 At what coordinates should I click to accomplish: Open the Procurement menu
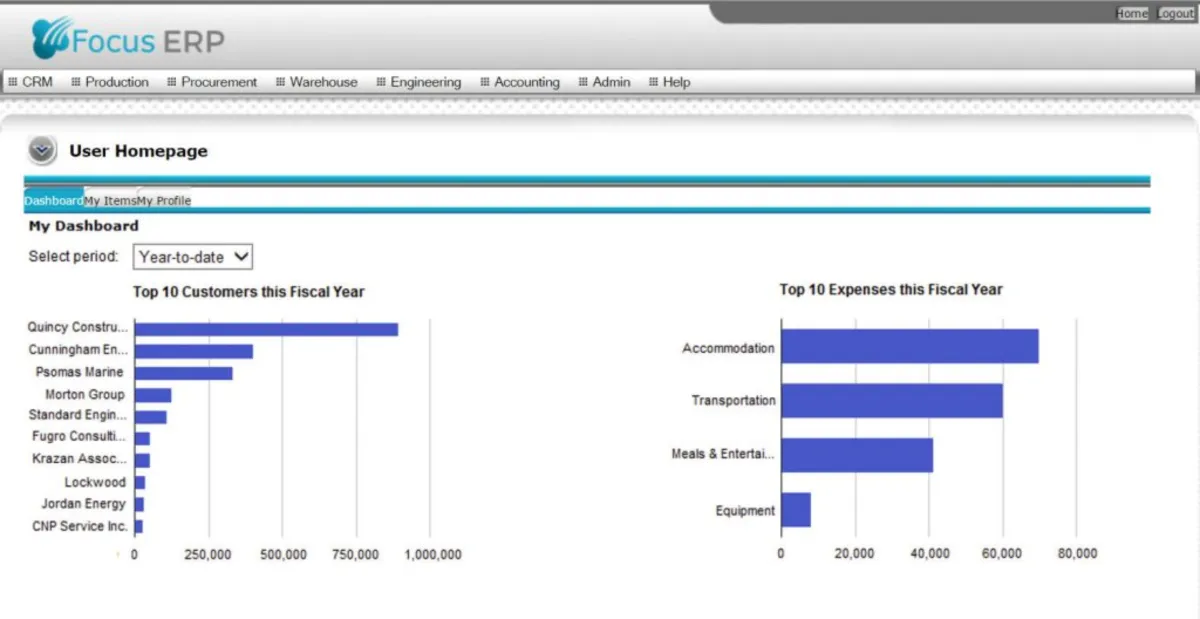pos(212,82)
